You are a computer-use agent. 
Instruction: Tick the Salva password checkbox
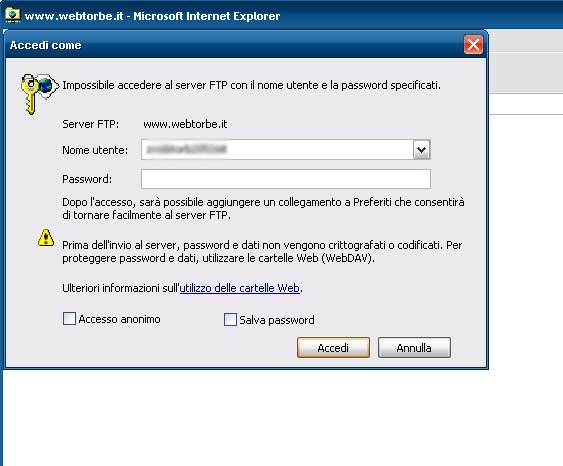230,319
